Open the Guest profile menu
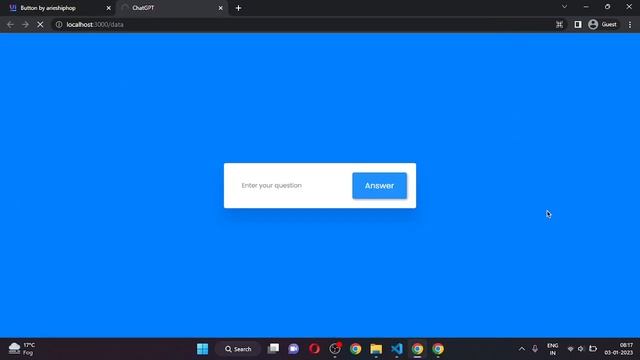 (602, 24)
